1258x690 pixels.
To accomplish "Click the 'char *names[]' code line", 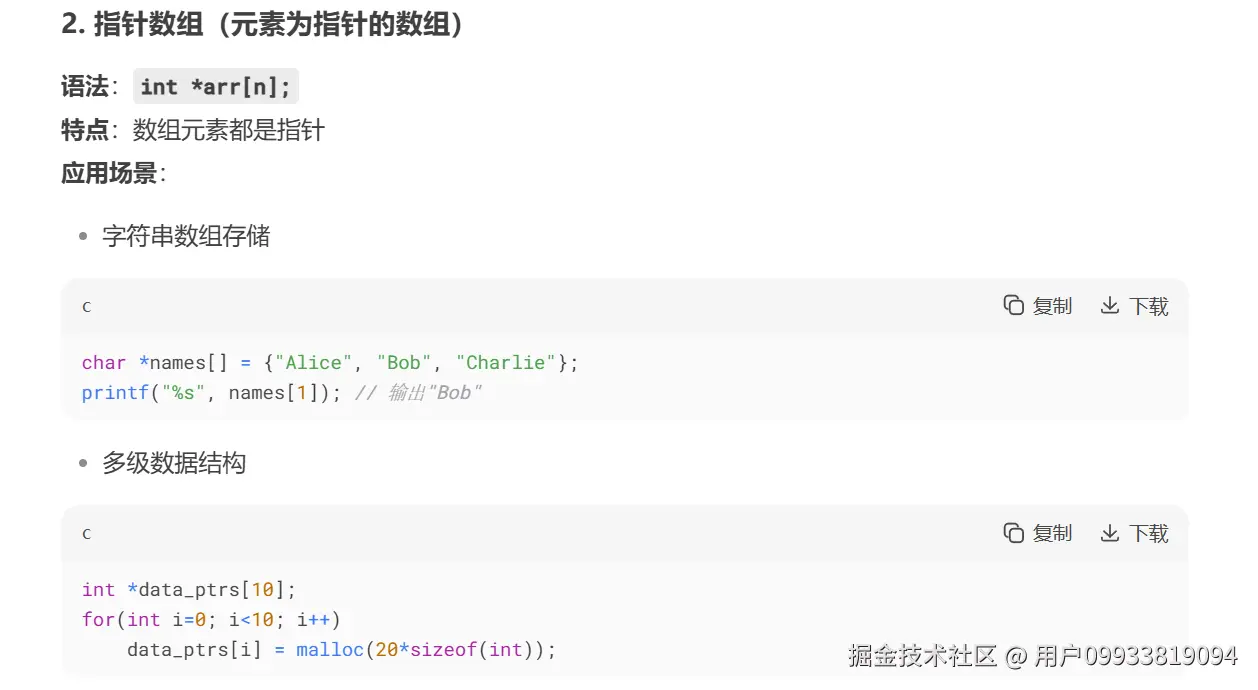I will pos(330,363).
